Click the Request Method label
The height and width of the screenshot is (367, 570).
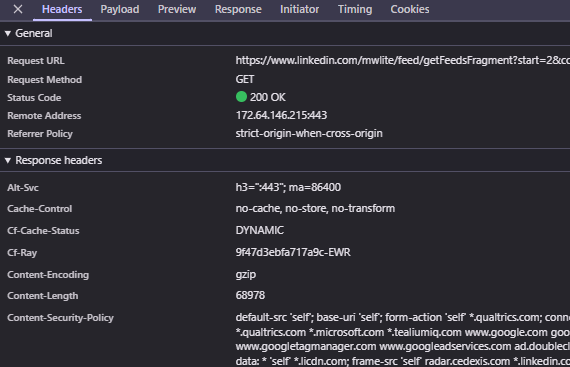coord(45,80)
